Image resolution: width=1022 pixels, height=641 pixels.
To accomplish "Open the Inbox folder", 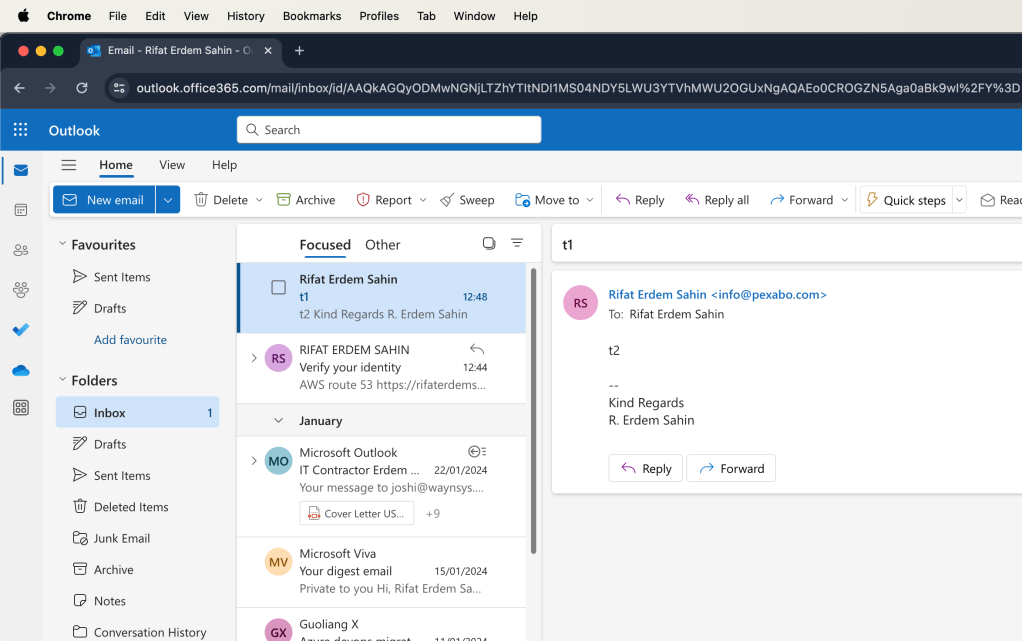I will (138, 412).
